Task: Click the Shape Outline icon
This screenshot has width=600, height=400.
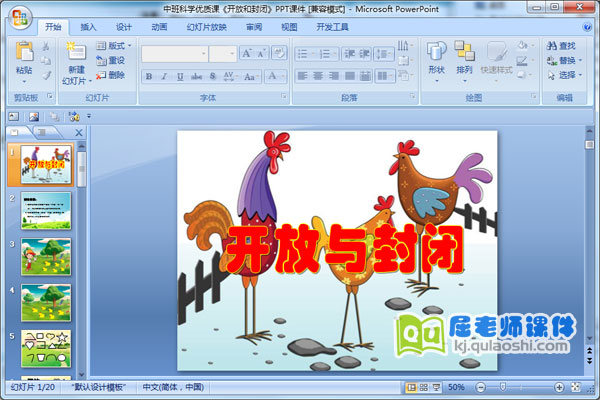Action: 522,60
